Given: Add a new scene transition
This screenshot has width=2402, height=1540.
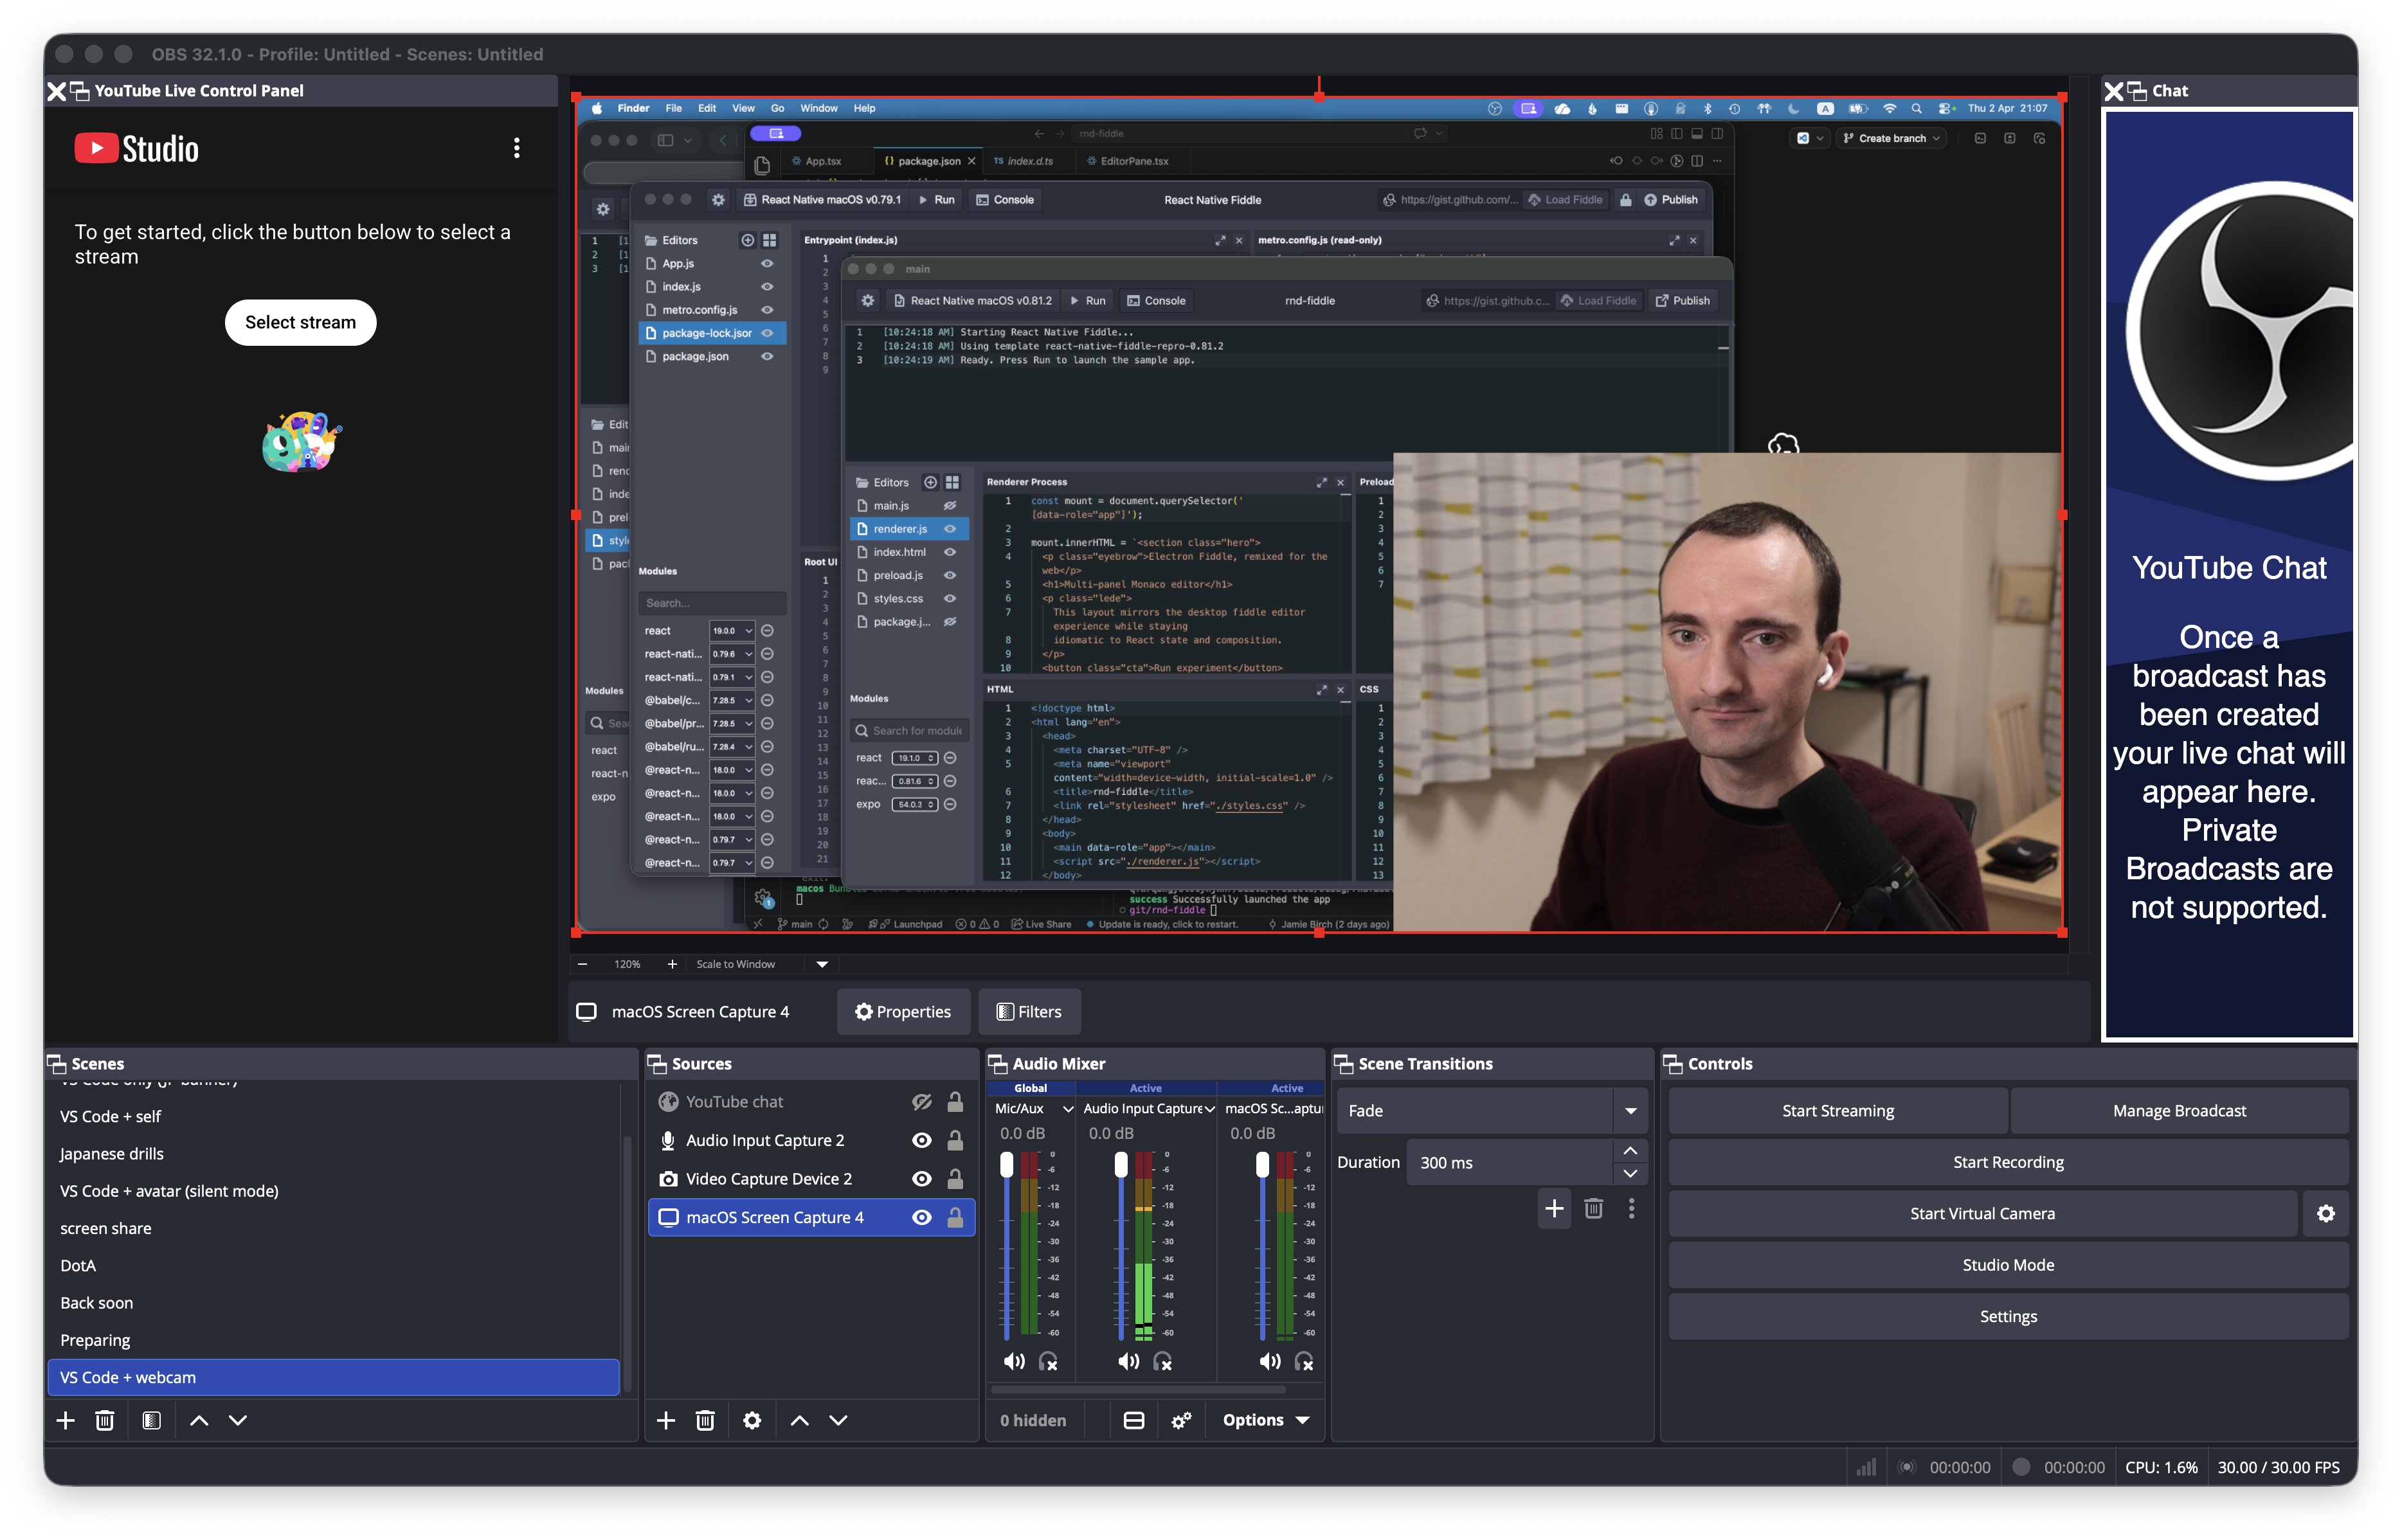Looking at the screenshot, I should click(1554, 1208).
